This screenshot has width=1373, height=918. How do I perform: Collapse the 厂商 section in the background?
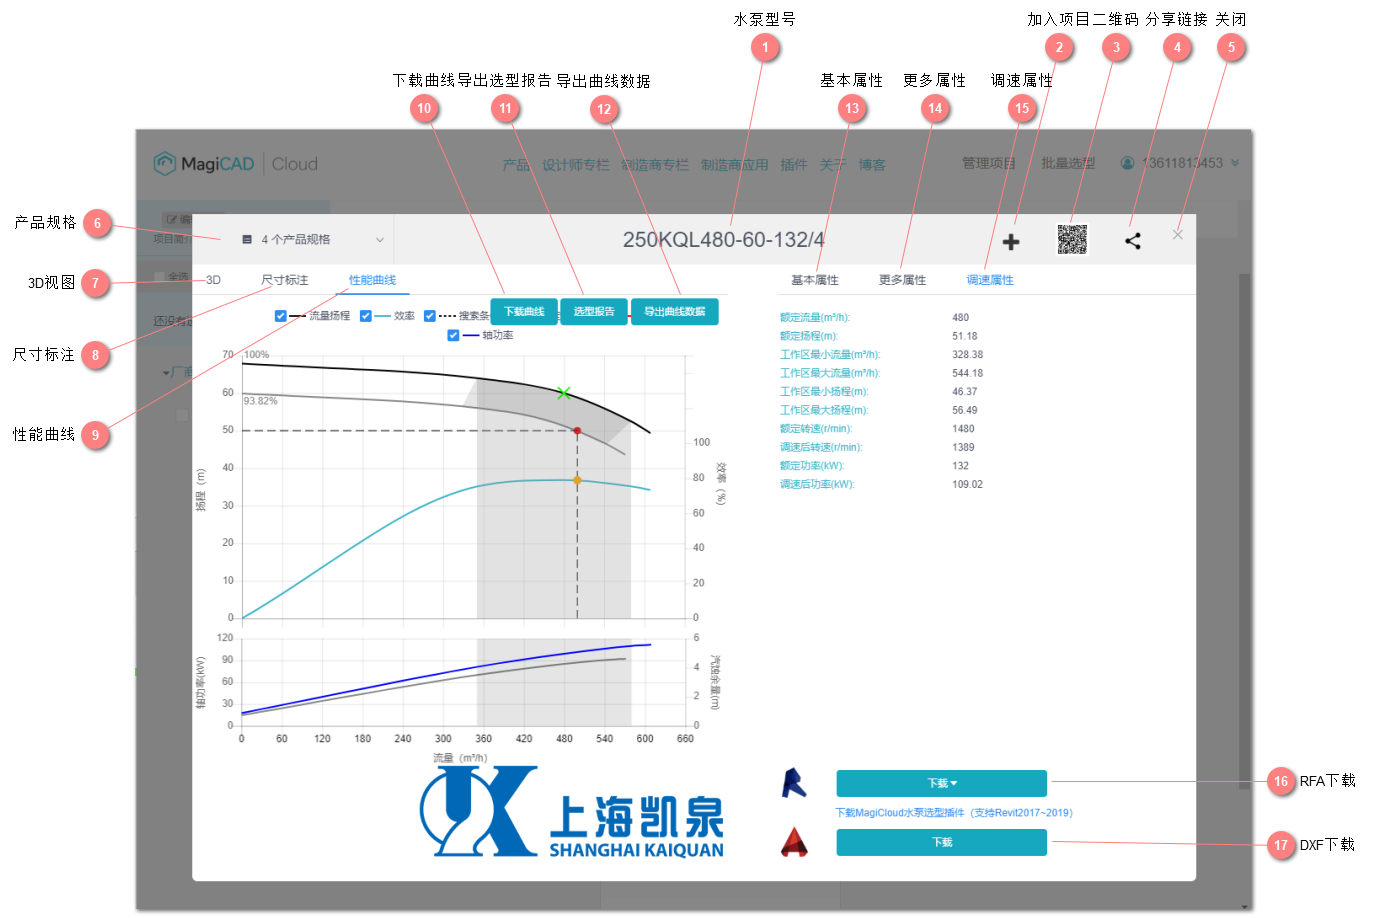(166, 373)
